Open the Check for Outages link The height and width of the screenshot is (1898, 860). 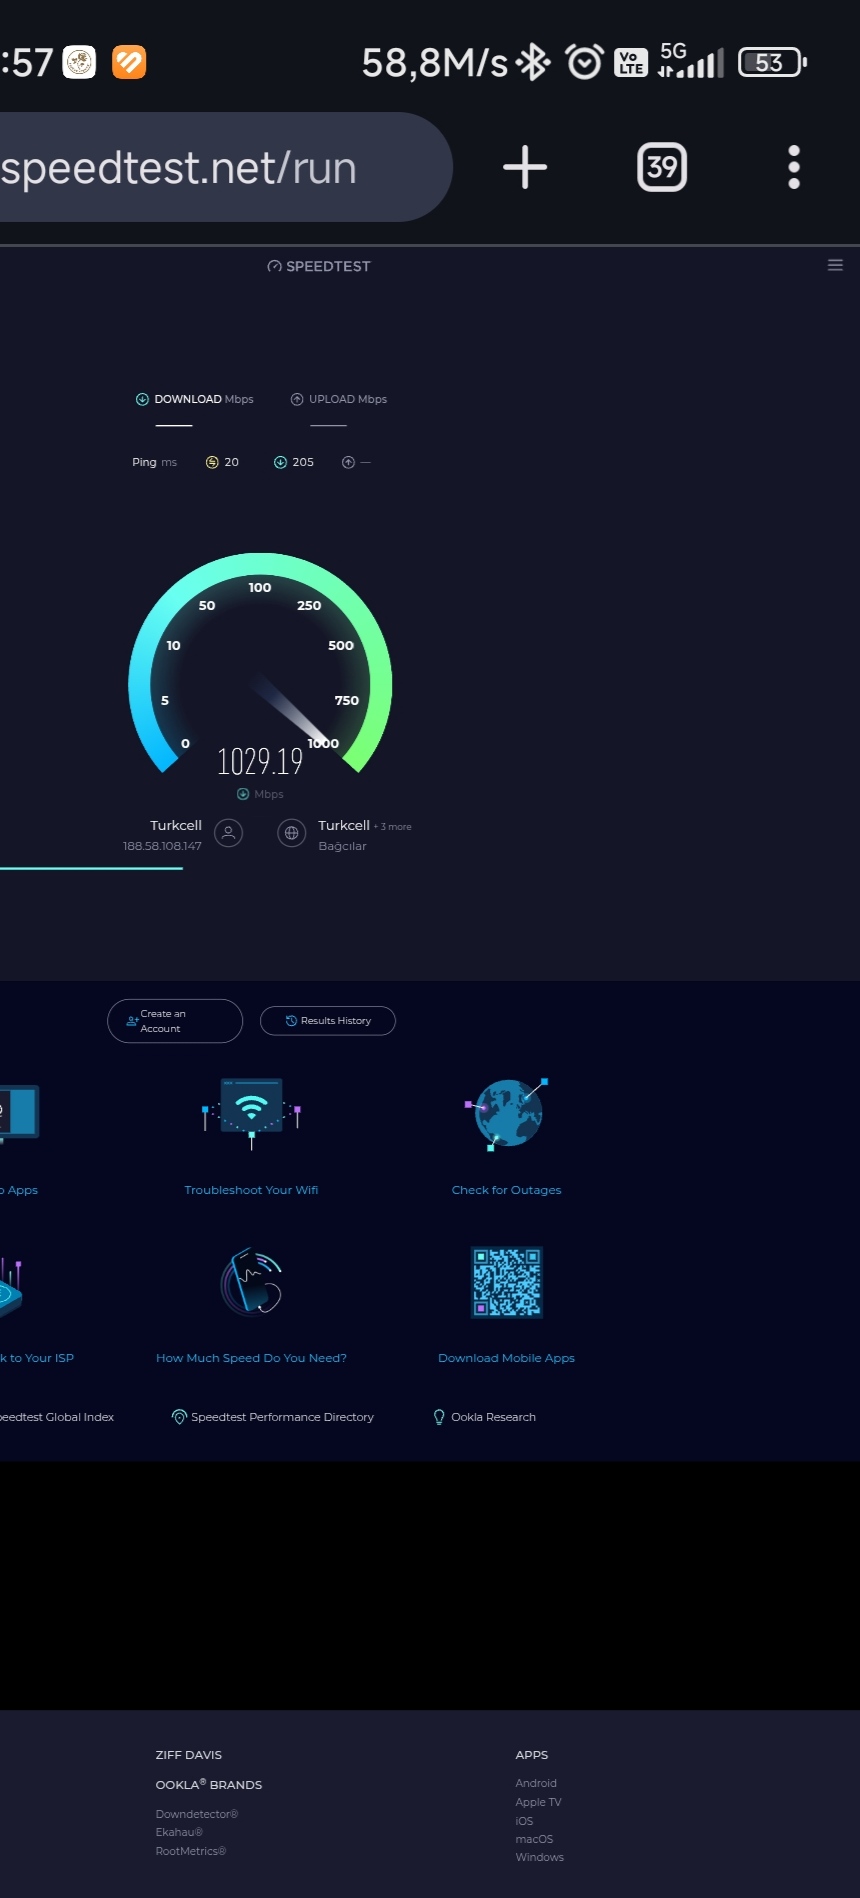click(x=507, y=1190)
